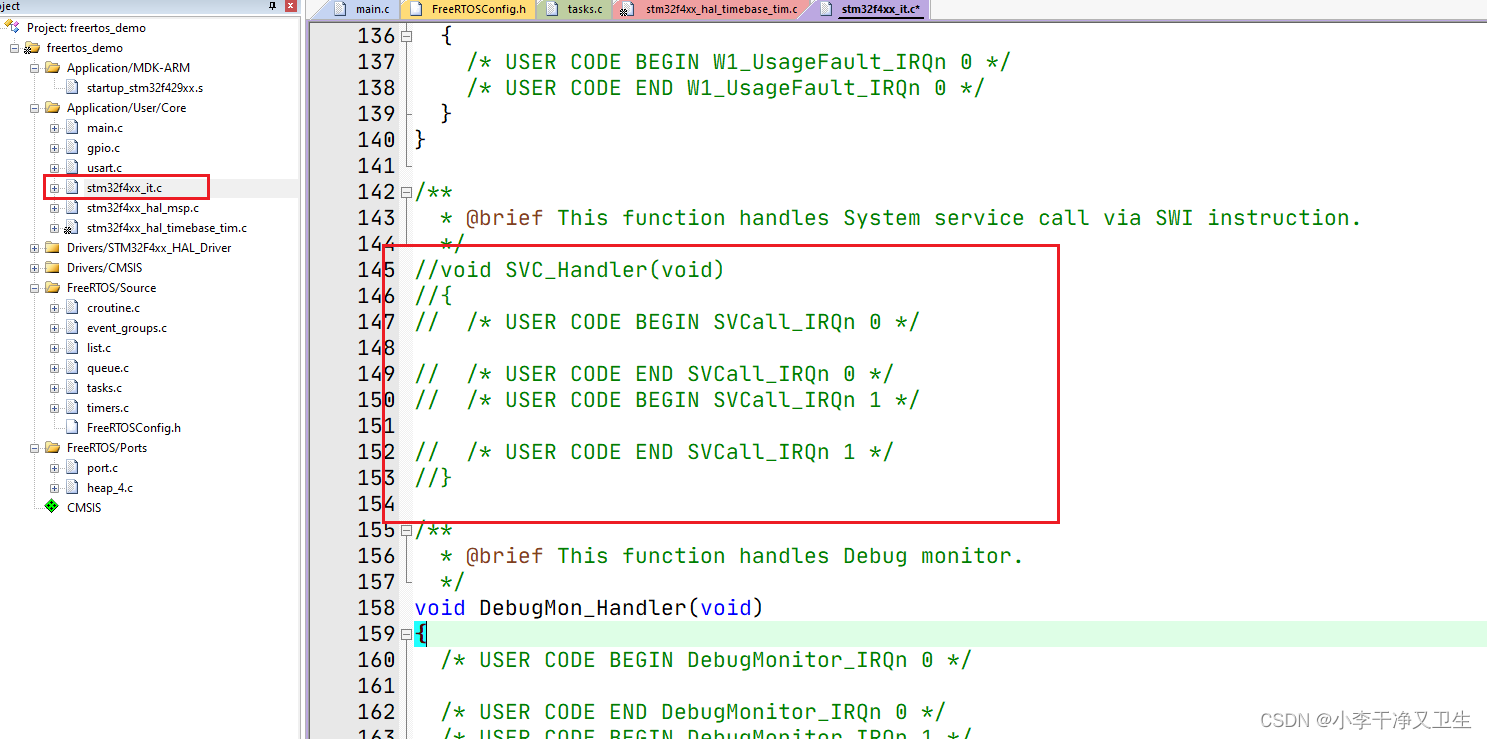Select stm32f4xx_hal_msp.c in project tree
The width and height of the screenshot is (1487, 739).
[x=142, y=207]
